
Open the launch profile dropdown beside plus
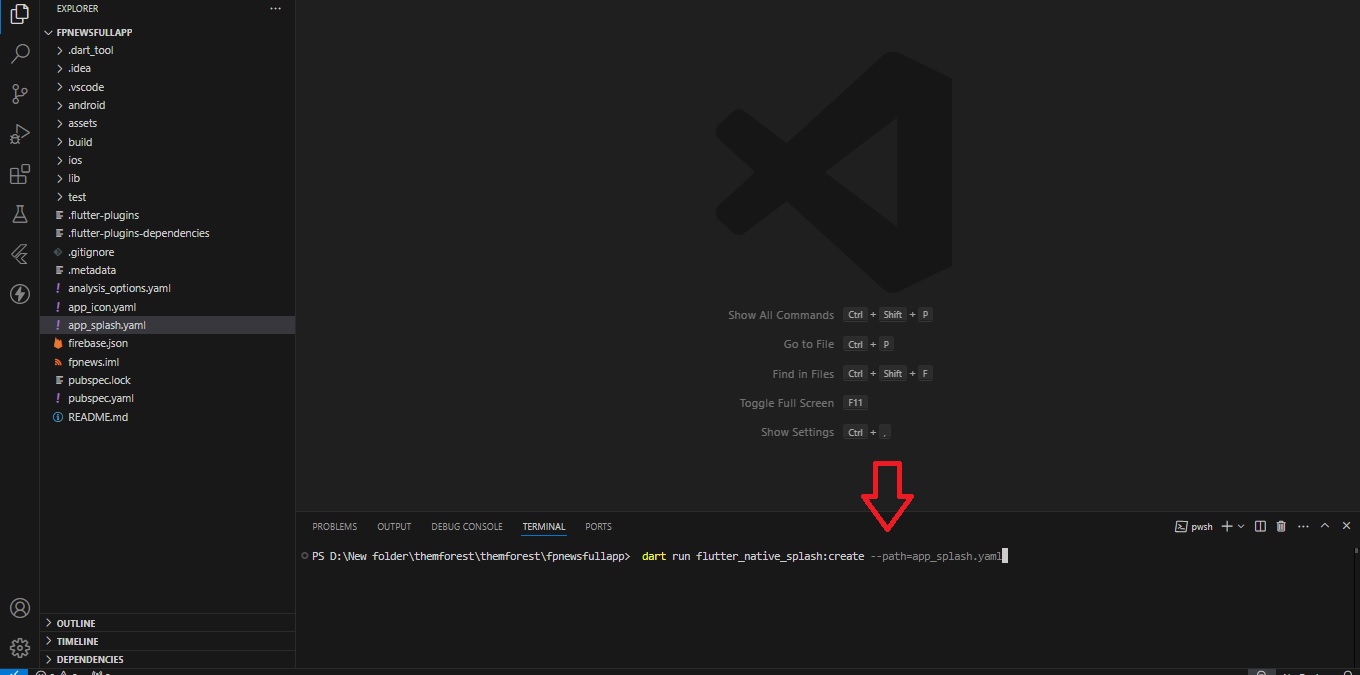coord(1241,526)
